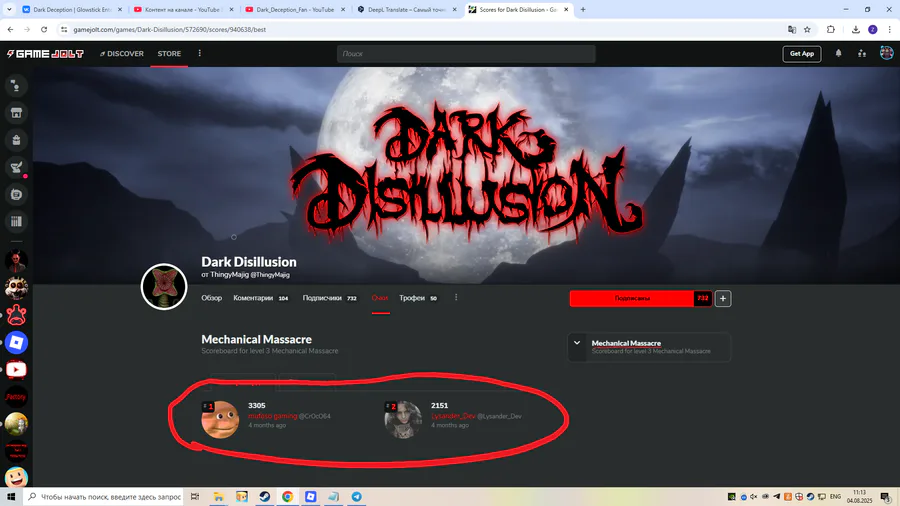Open the tab search dropdown arrow
The width and height of the screenshot is (900, 506).
[9, 10]
